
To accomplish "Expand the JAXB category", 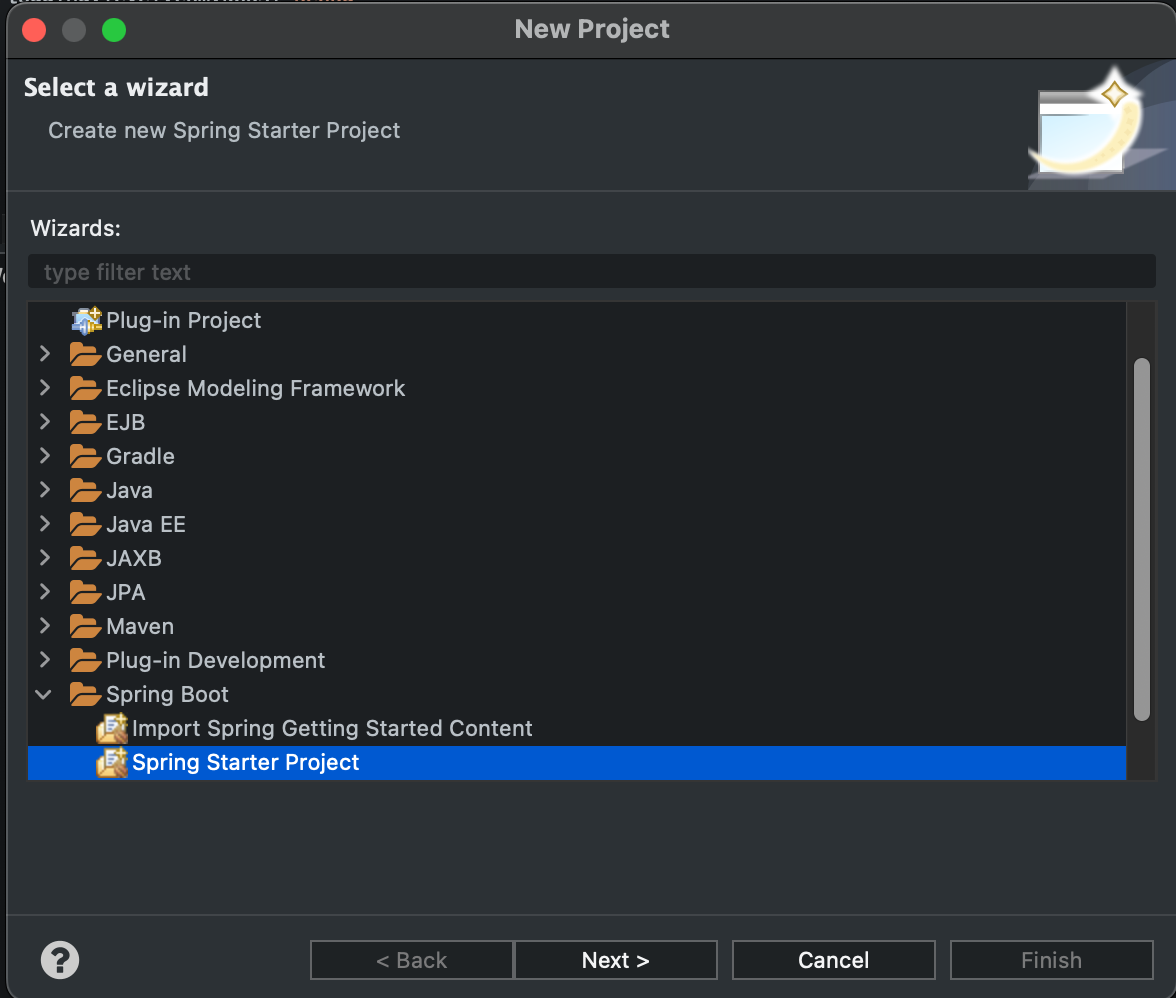I will 44,558.
